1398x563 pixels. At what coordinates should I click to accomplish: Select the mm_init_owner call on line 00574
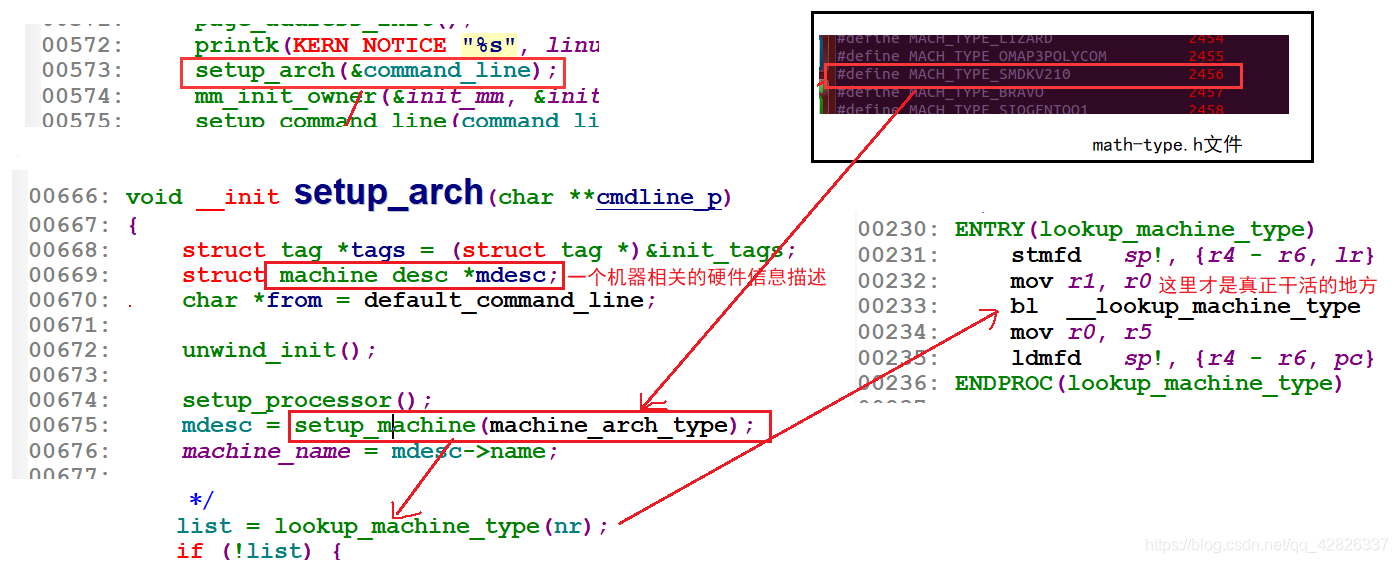(397, 96)
